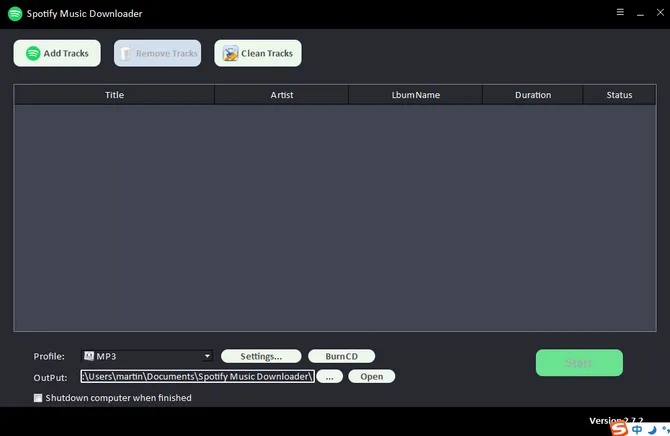Open the hamburger menu icon in title bar

(x=620, y=12)
